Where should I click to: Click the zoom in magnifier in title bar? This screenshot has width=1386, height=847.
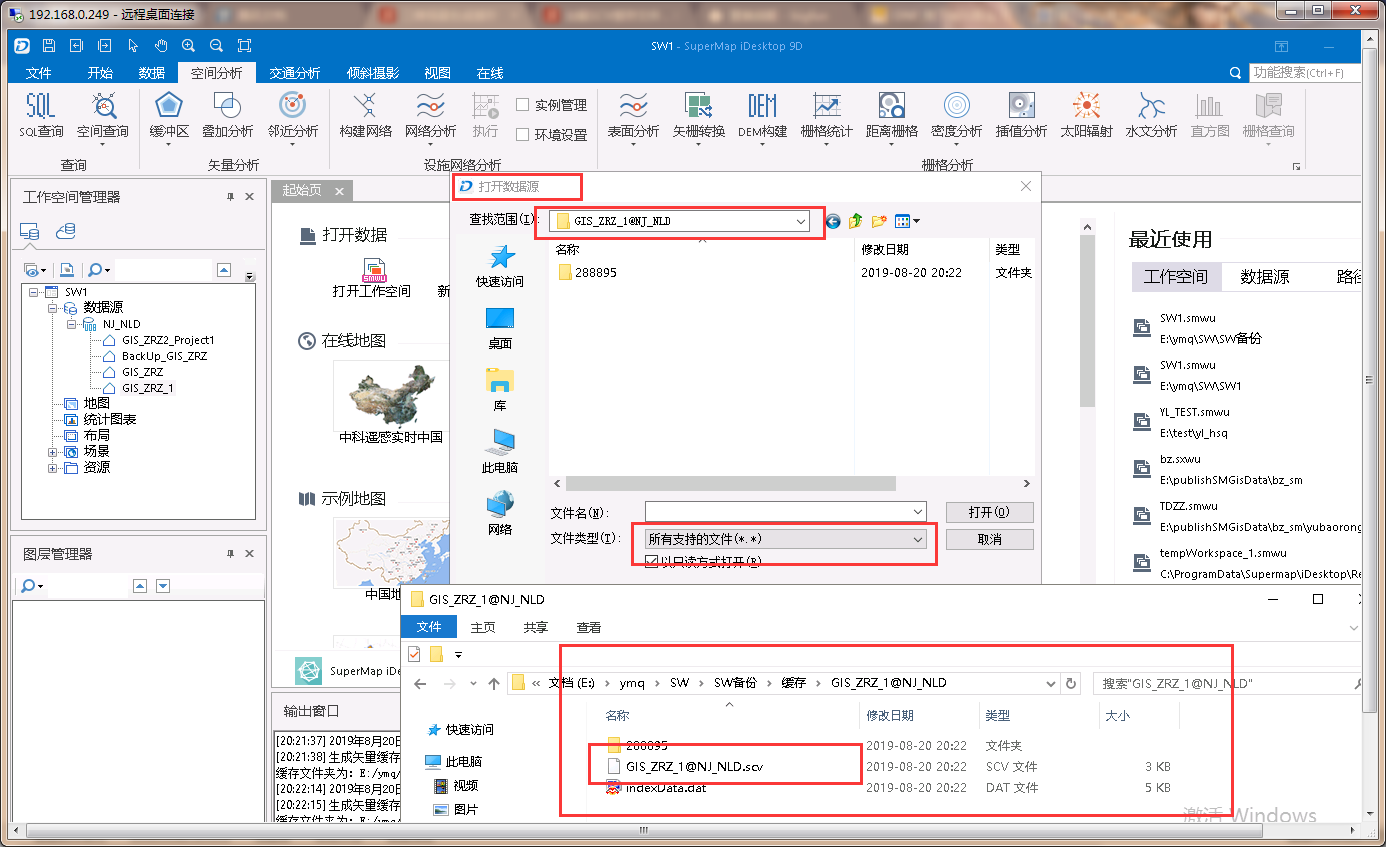[x=188, y=46]
